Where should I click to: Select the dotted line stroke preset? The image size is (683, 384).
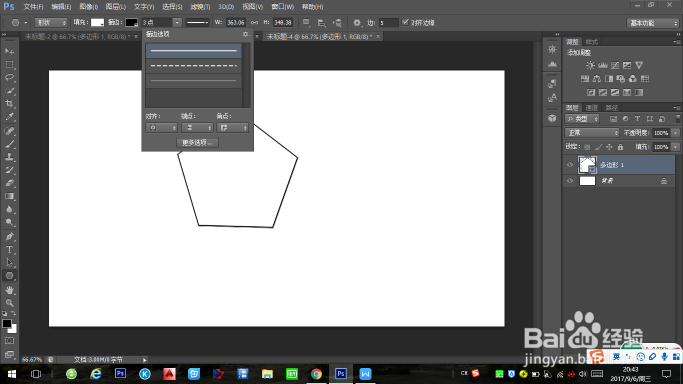(193, 81)
